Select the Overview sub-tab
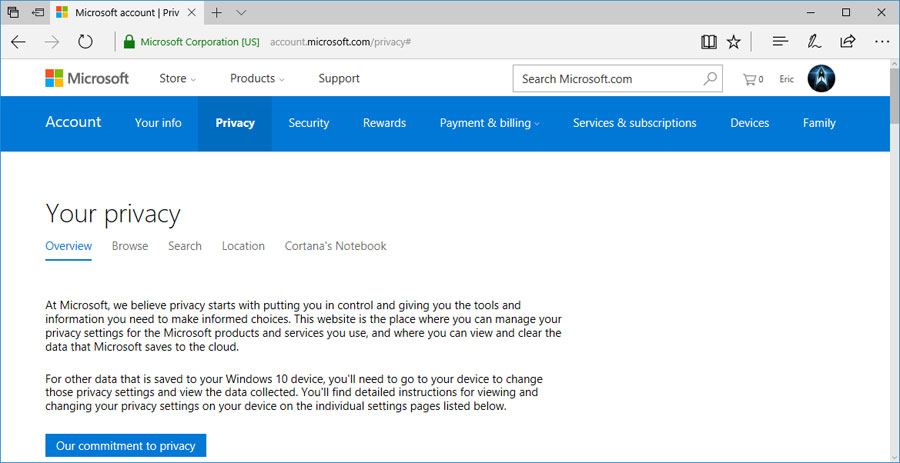The image size is (900, 463). (x=69, y=246)
